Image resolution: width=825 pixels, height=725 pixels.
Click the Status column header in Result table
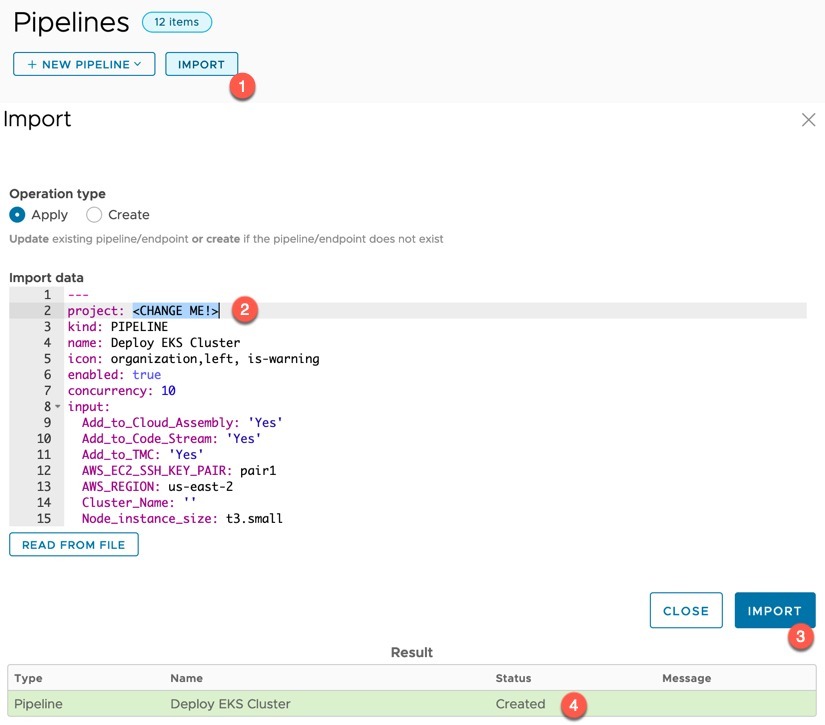coord(514,678)
